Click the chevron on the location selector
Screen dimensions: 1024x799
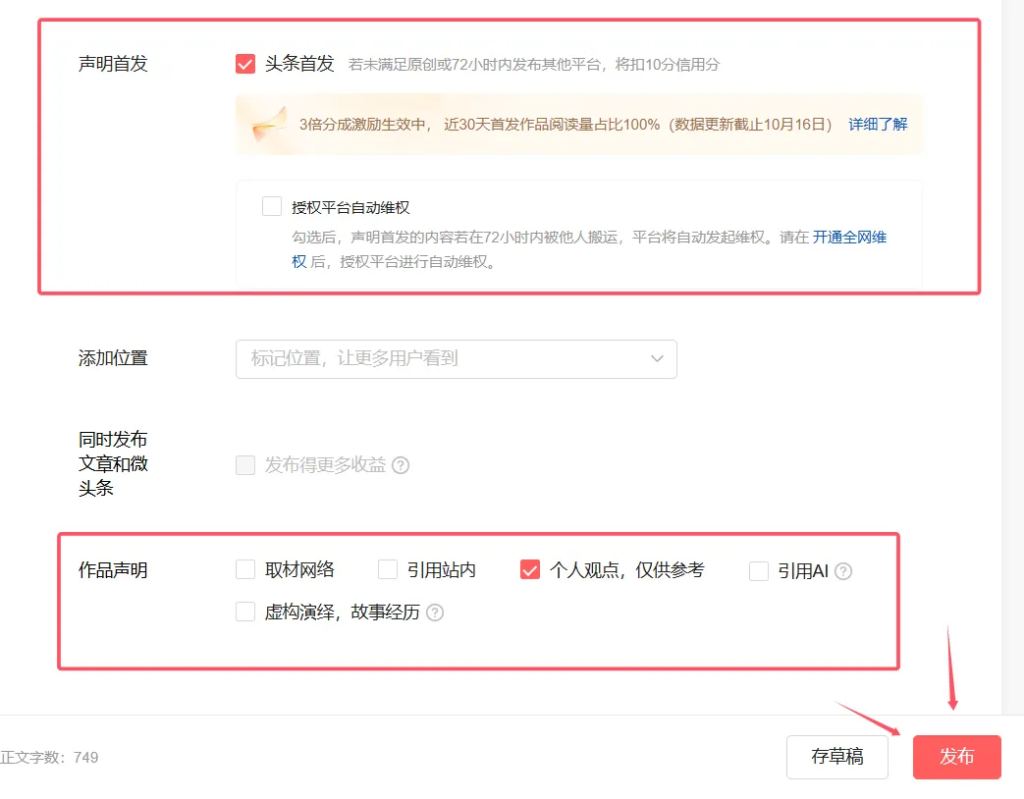tap(657, 359)
